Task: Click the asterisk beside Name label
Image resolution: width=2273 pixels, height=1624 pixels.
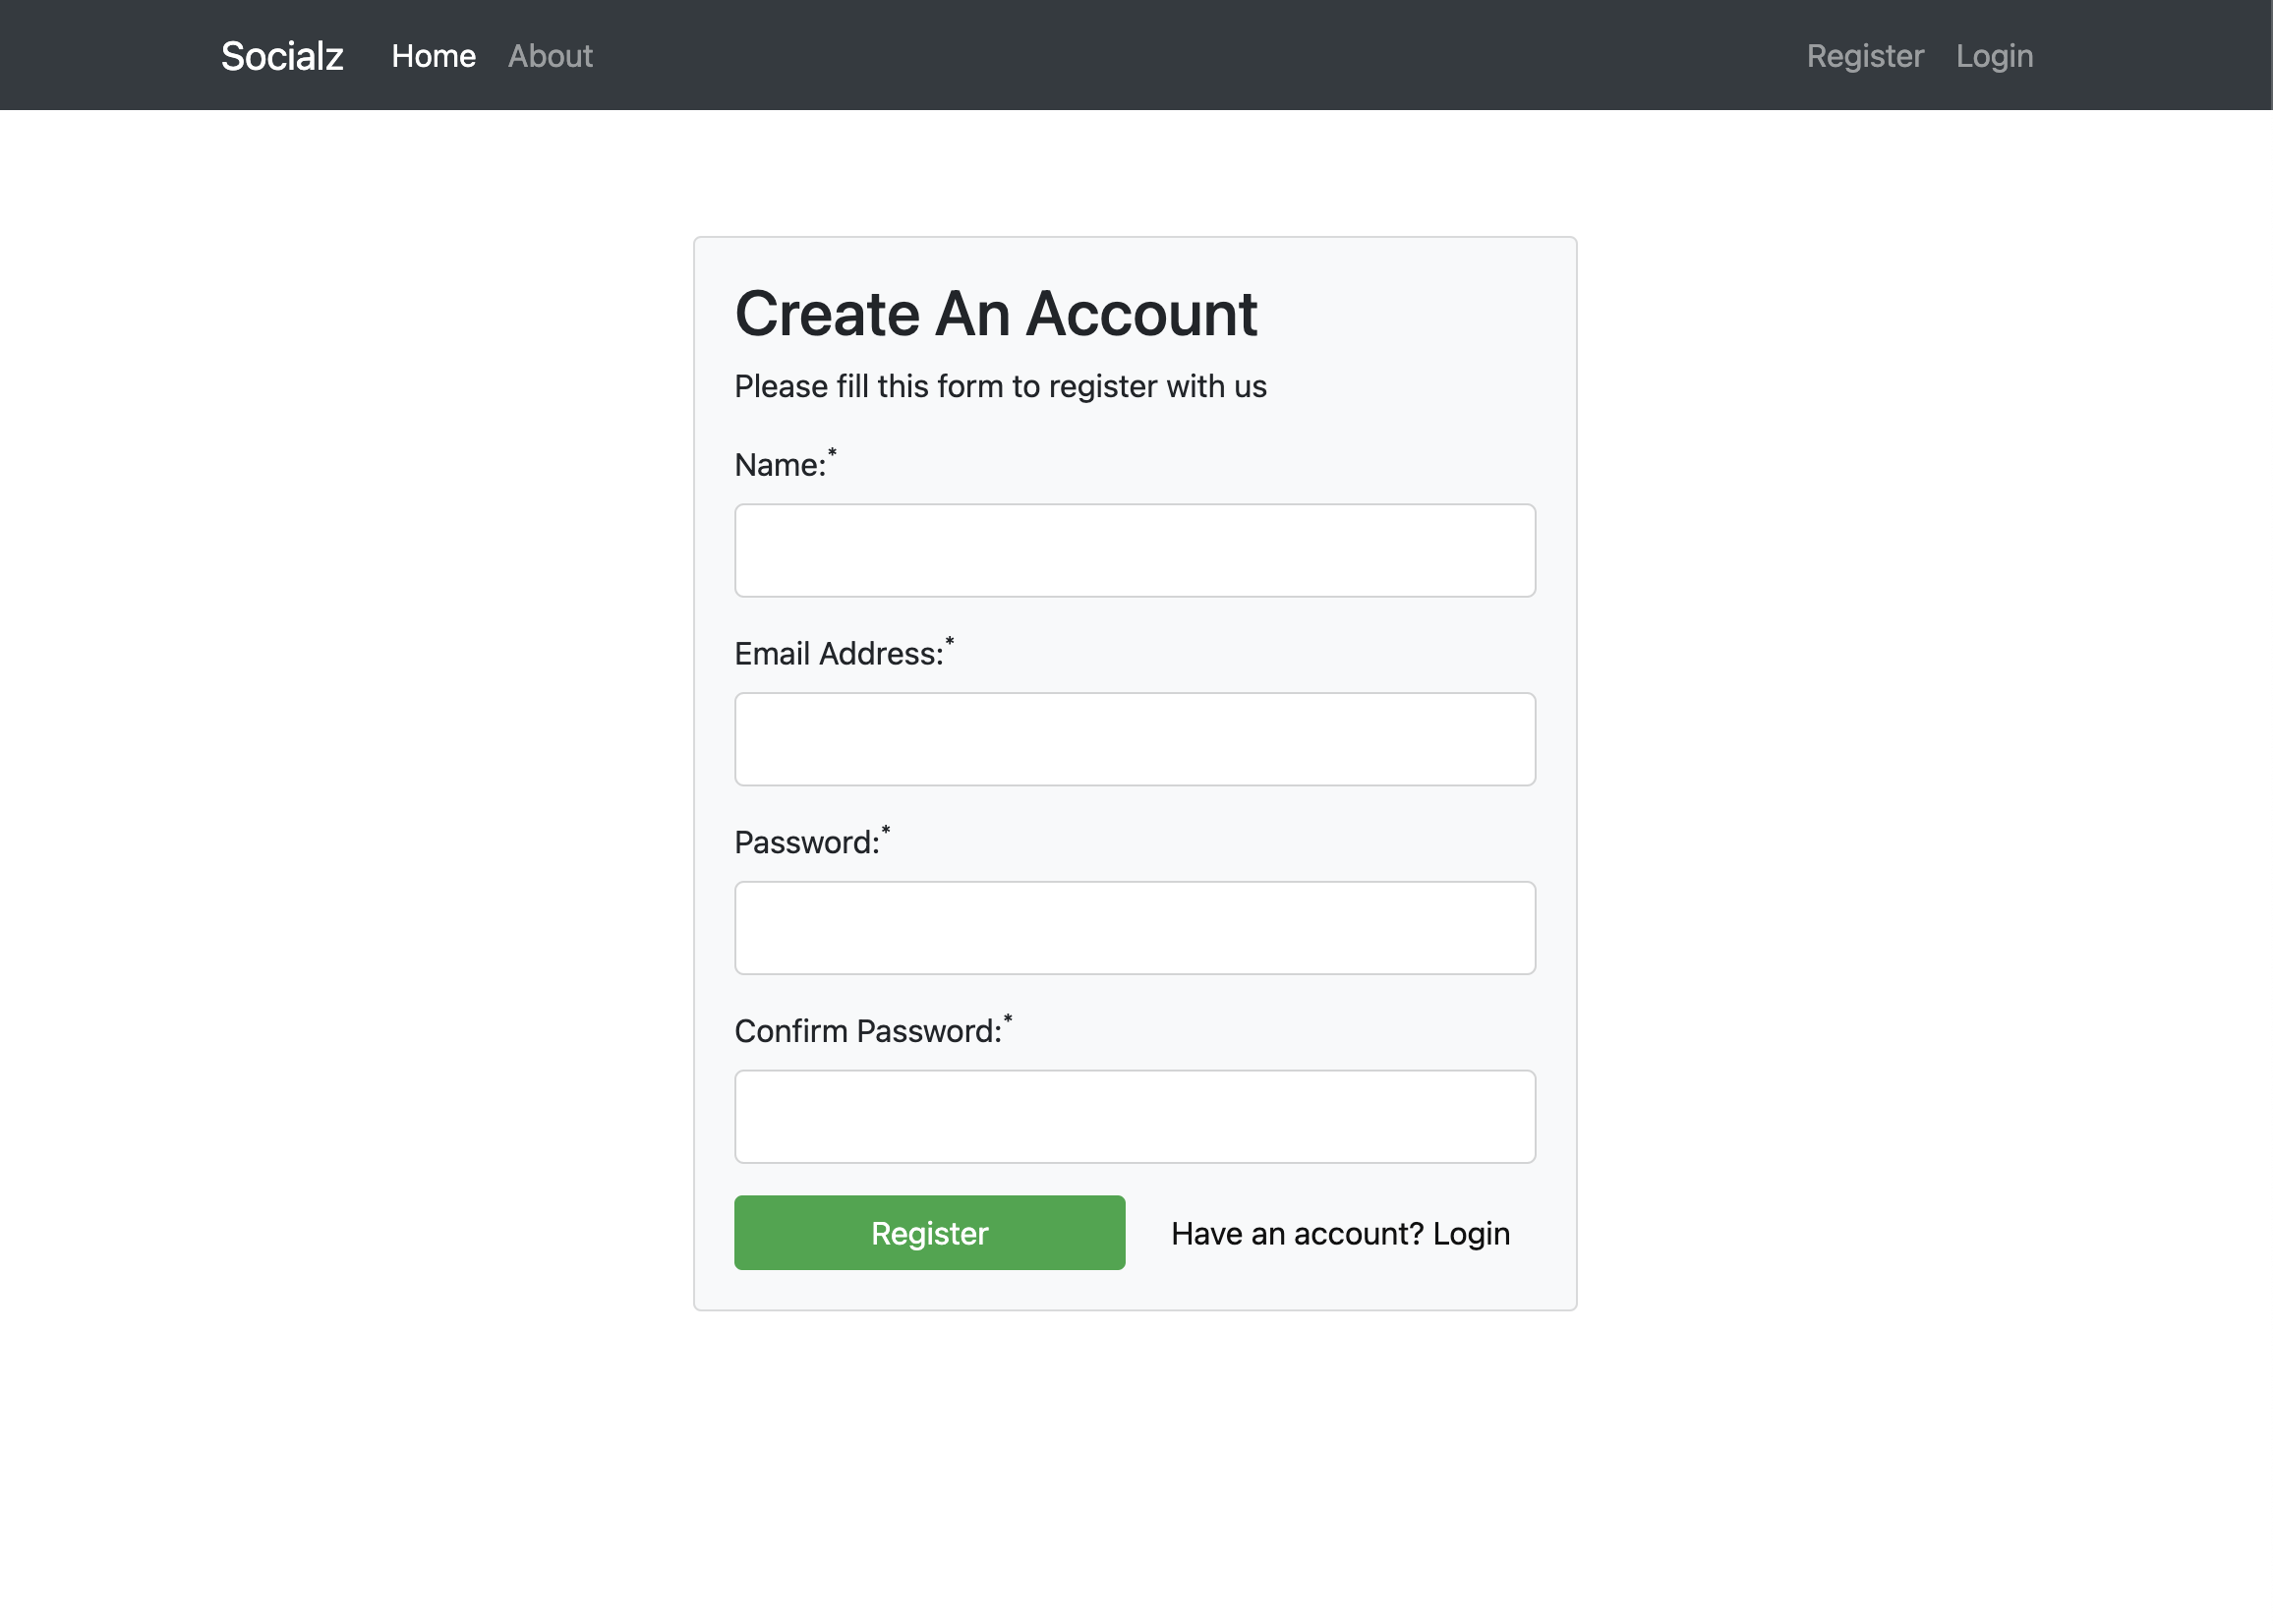Action: pos(832,453)
